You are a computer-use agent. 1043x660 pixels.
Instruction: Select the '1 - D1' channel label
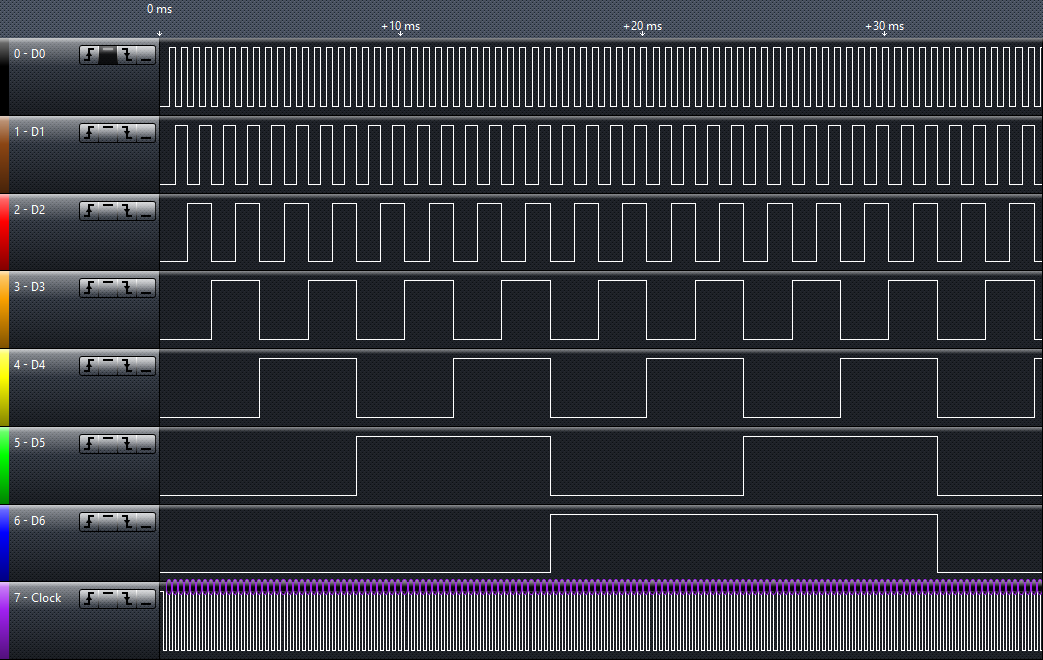pyautogui.click(x=29, y=132)
